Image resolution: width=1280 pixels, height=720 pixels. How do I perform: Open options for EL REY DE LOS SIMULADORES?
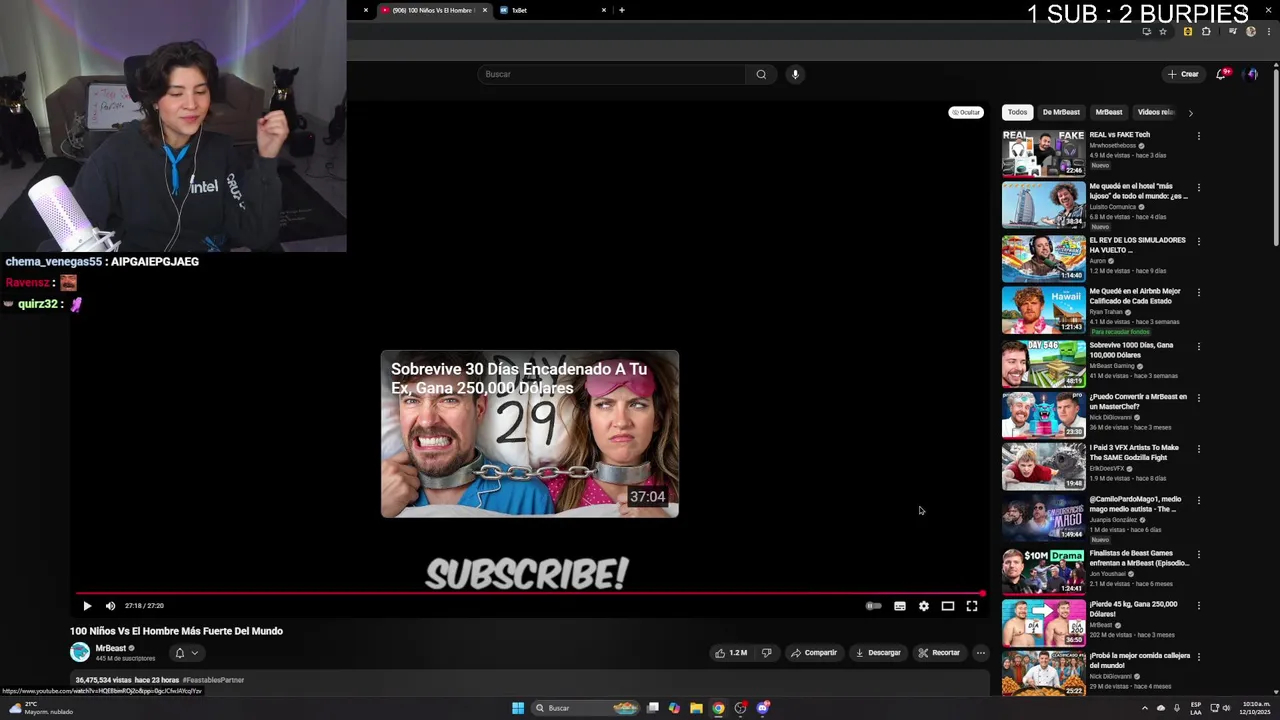(1199, 241)
